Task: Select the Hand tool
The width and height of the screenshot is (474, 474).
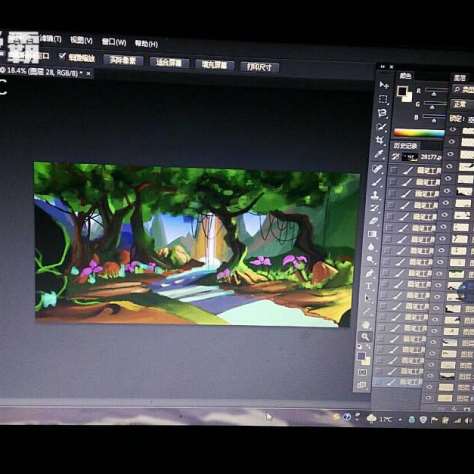Action: [366, 324]
